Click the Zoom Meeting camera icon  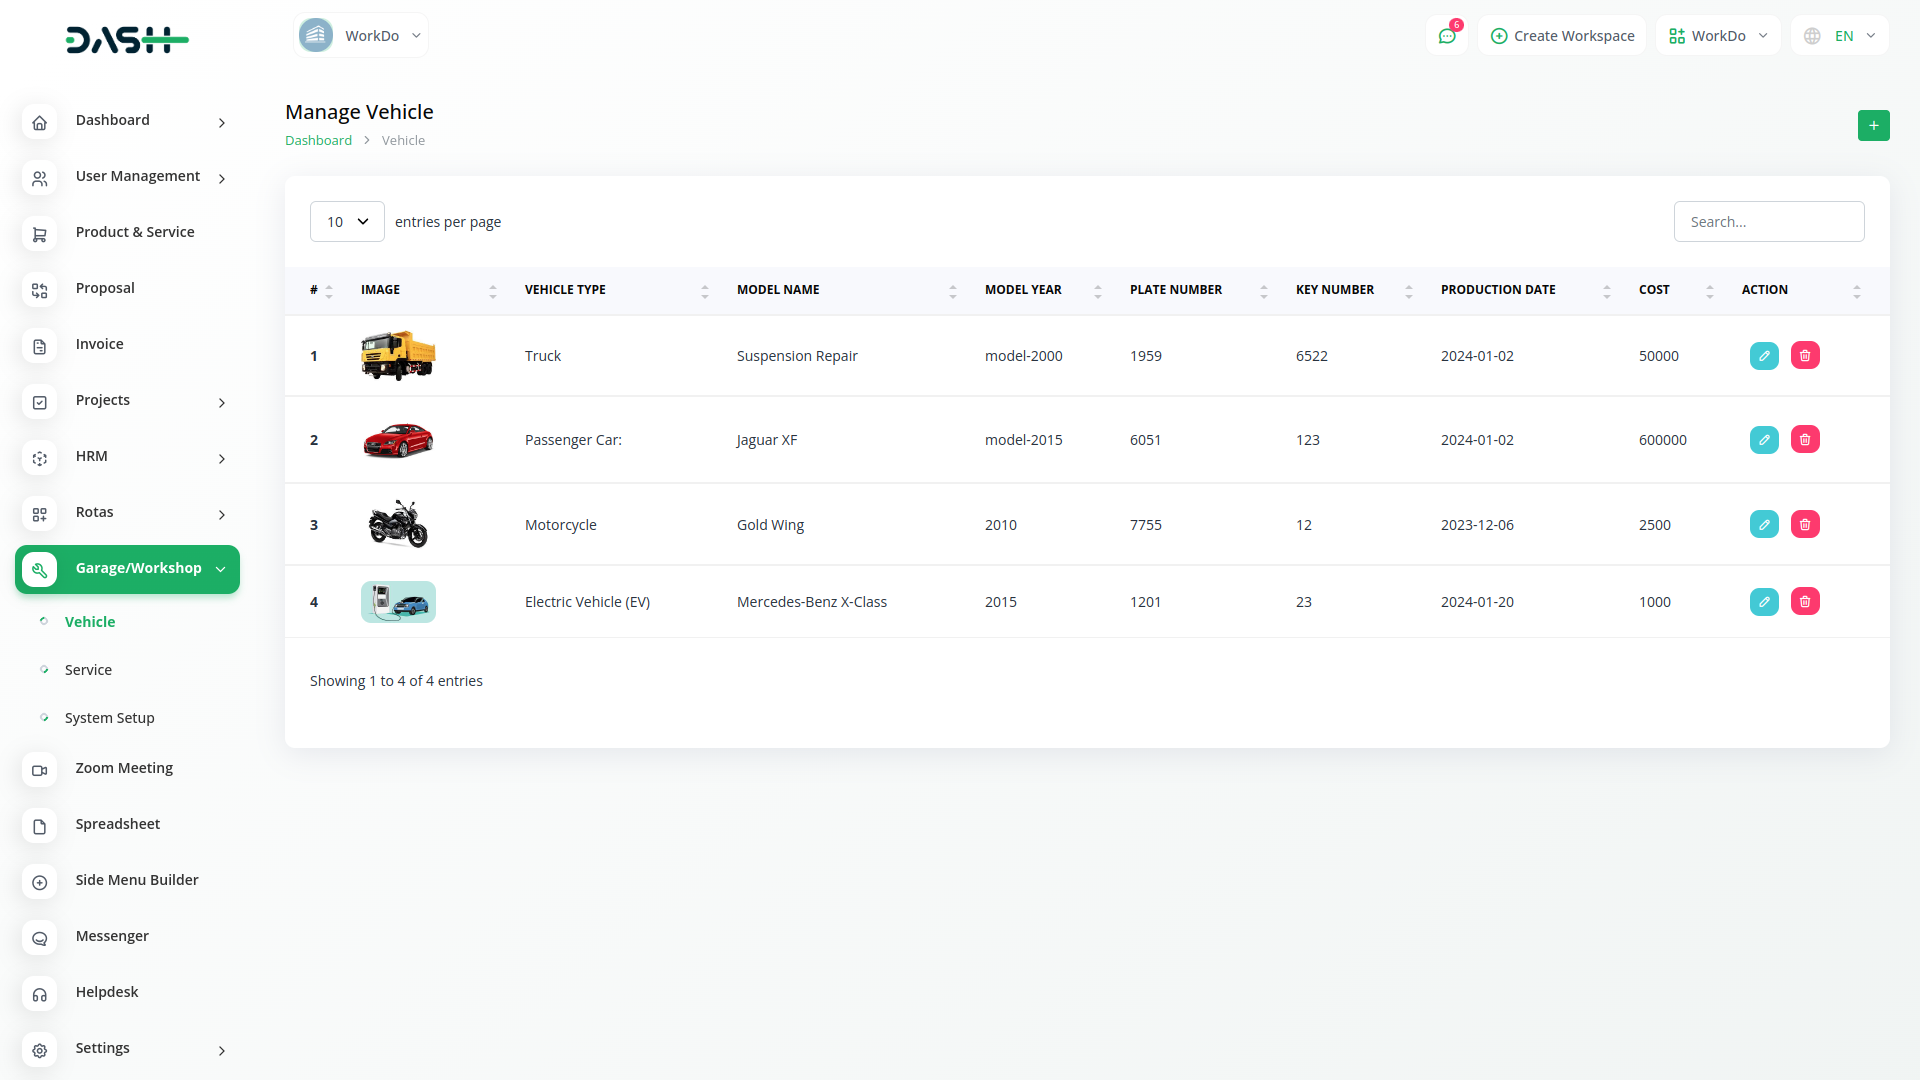point(40,770)
